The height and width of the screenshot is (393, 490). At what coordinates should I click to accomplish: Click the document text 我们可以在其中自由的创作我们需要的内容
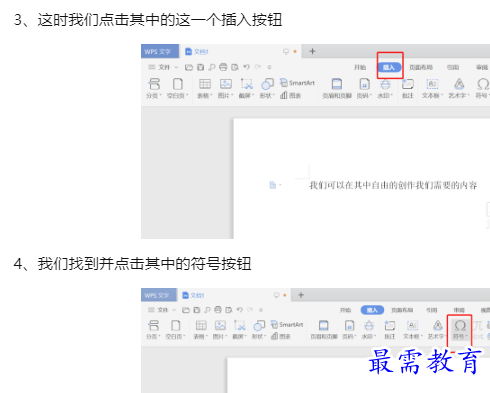click(393, 185)
